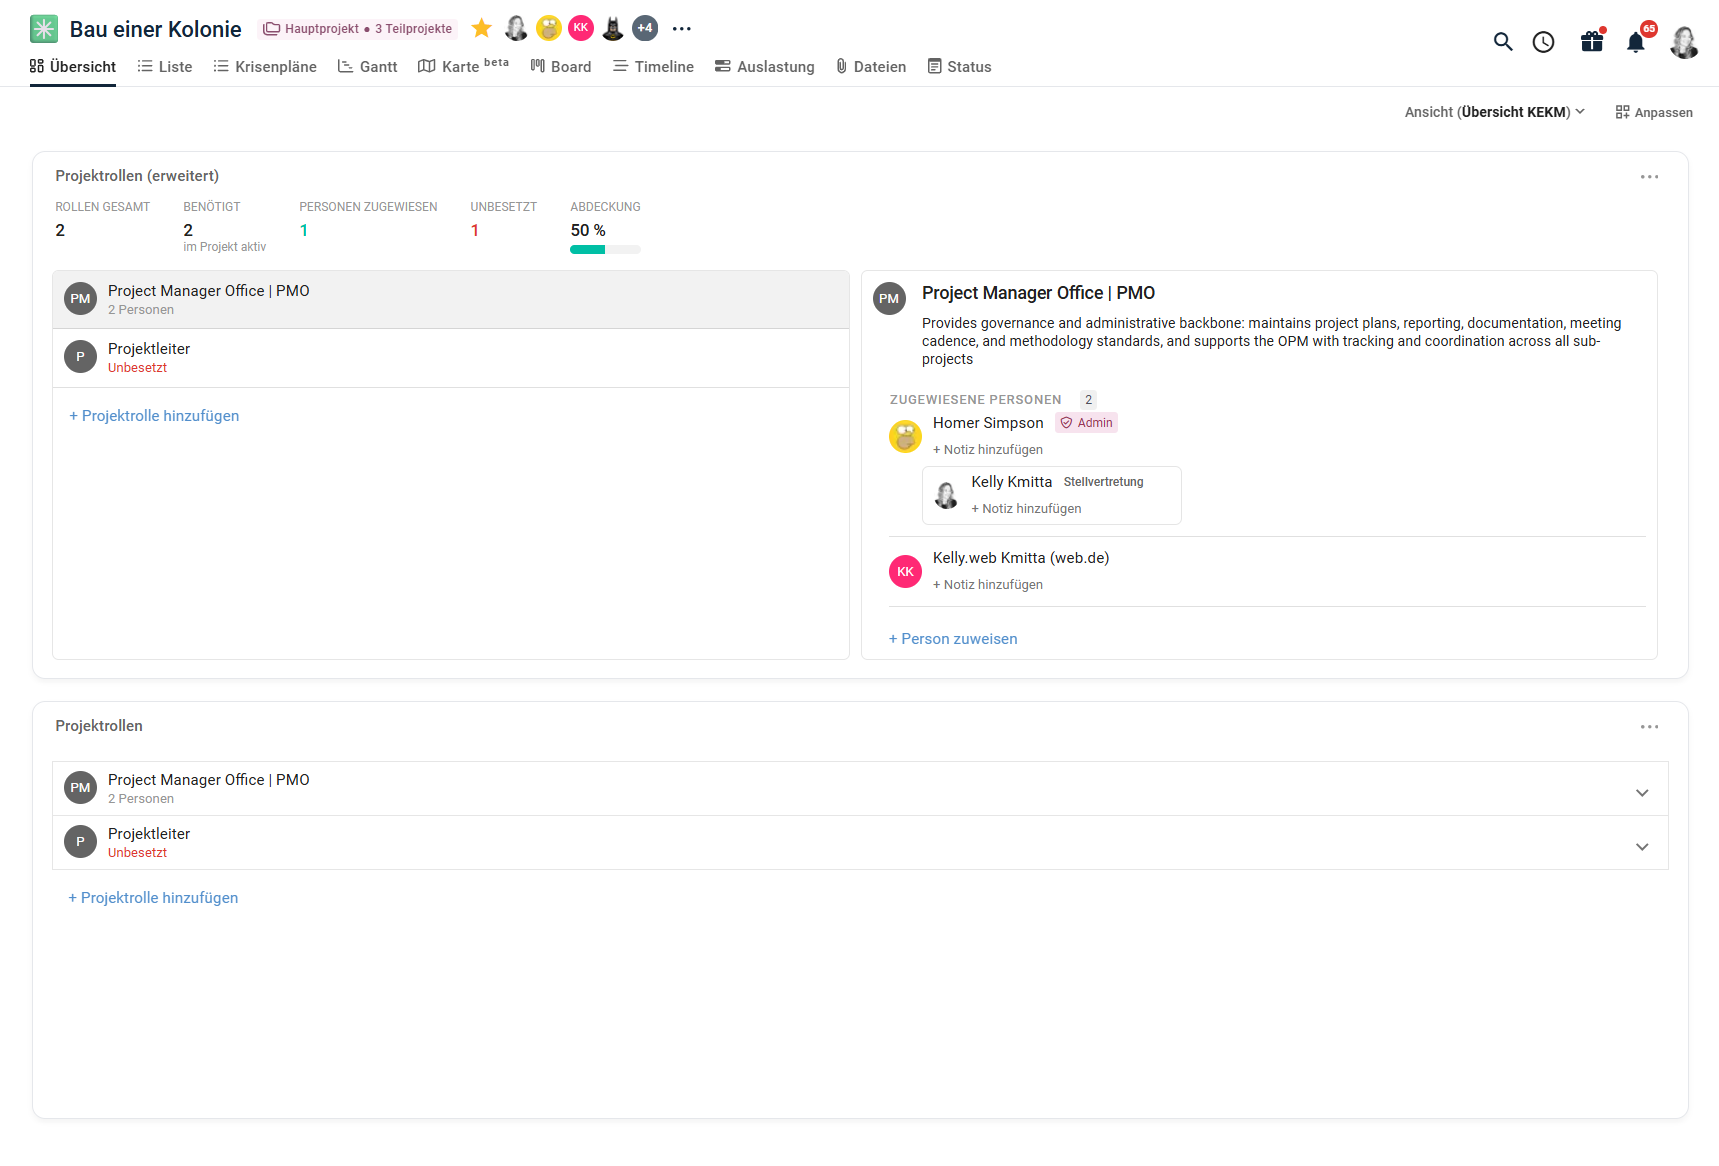1719x1166 pixels.
Task: Switch to the Übersicht tab
Action: (73, 66)
